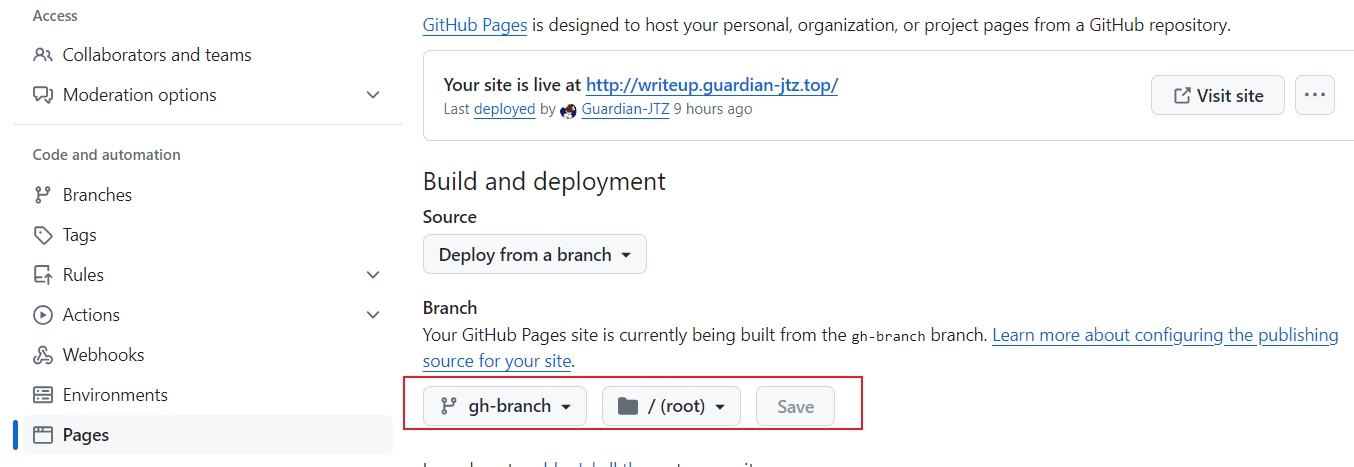This screenshot has width=1354, height=467.
Task: Follow the GitHub Pages link
Action: pyautogui.click(x=475, y=25)
